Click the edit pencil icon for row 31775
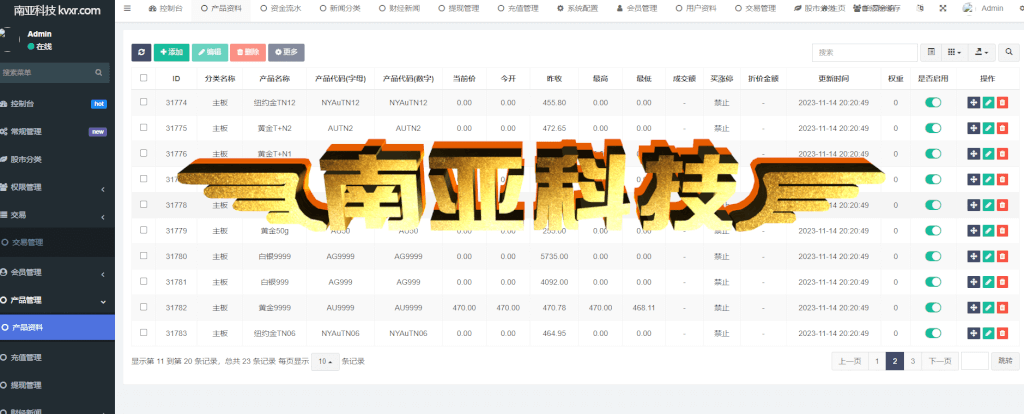 point(988,128)
